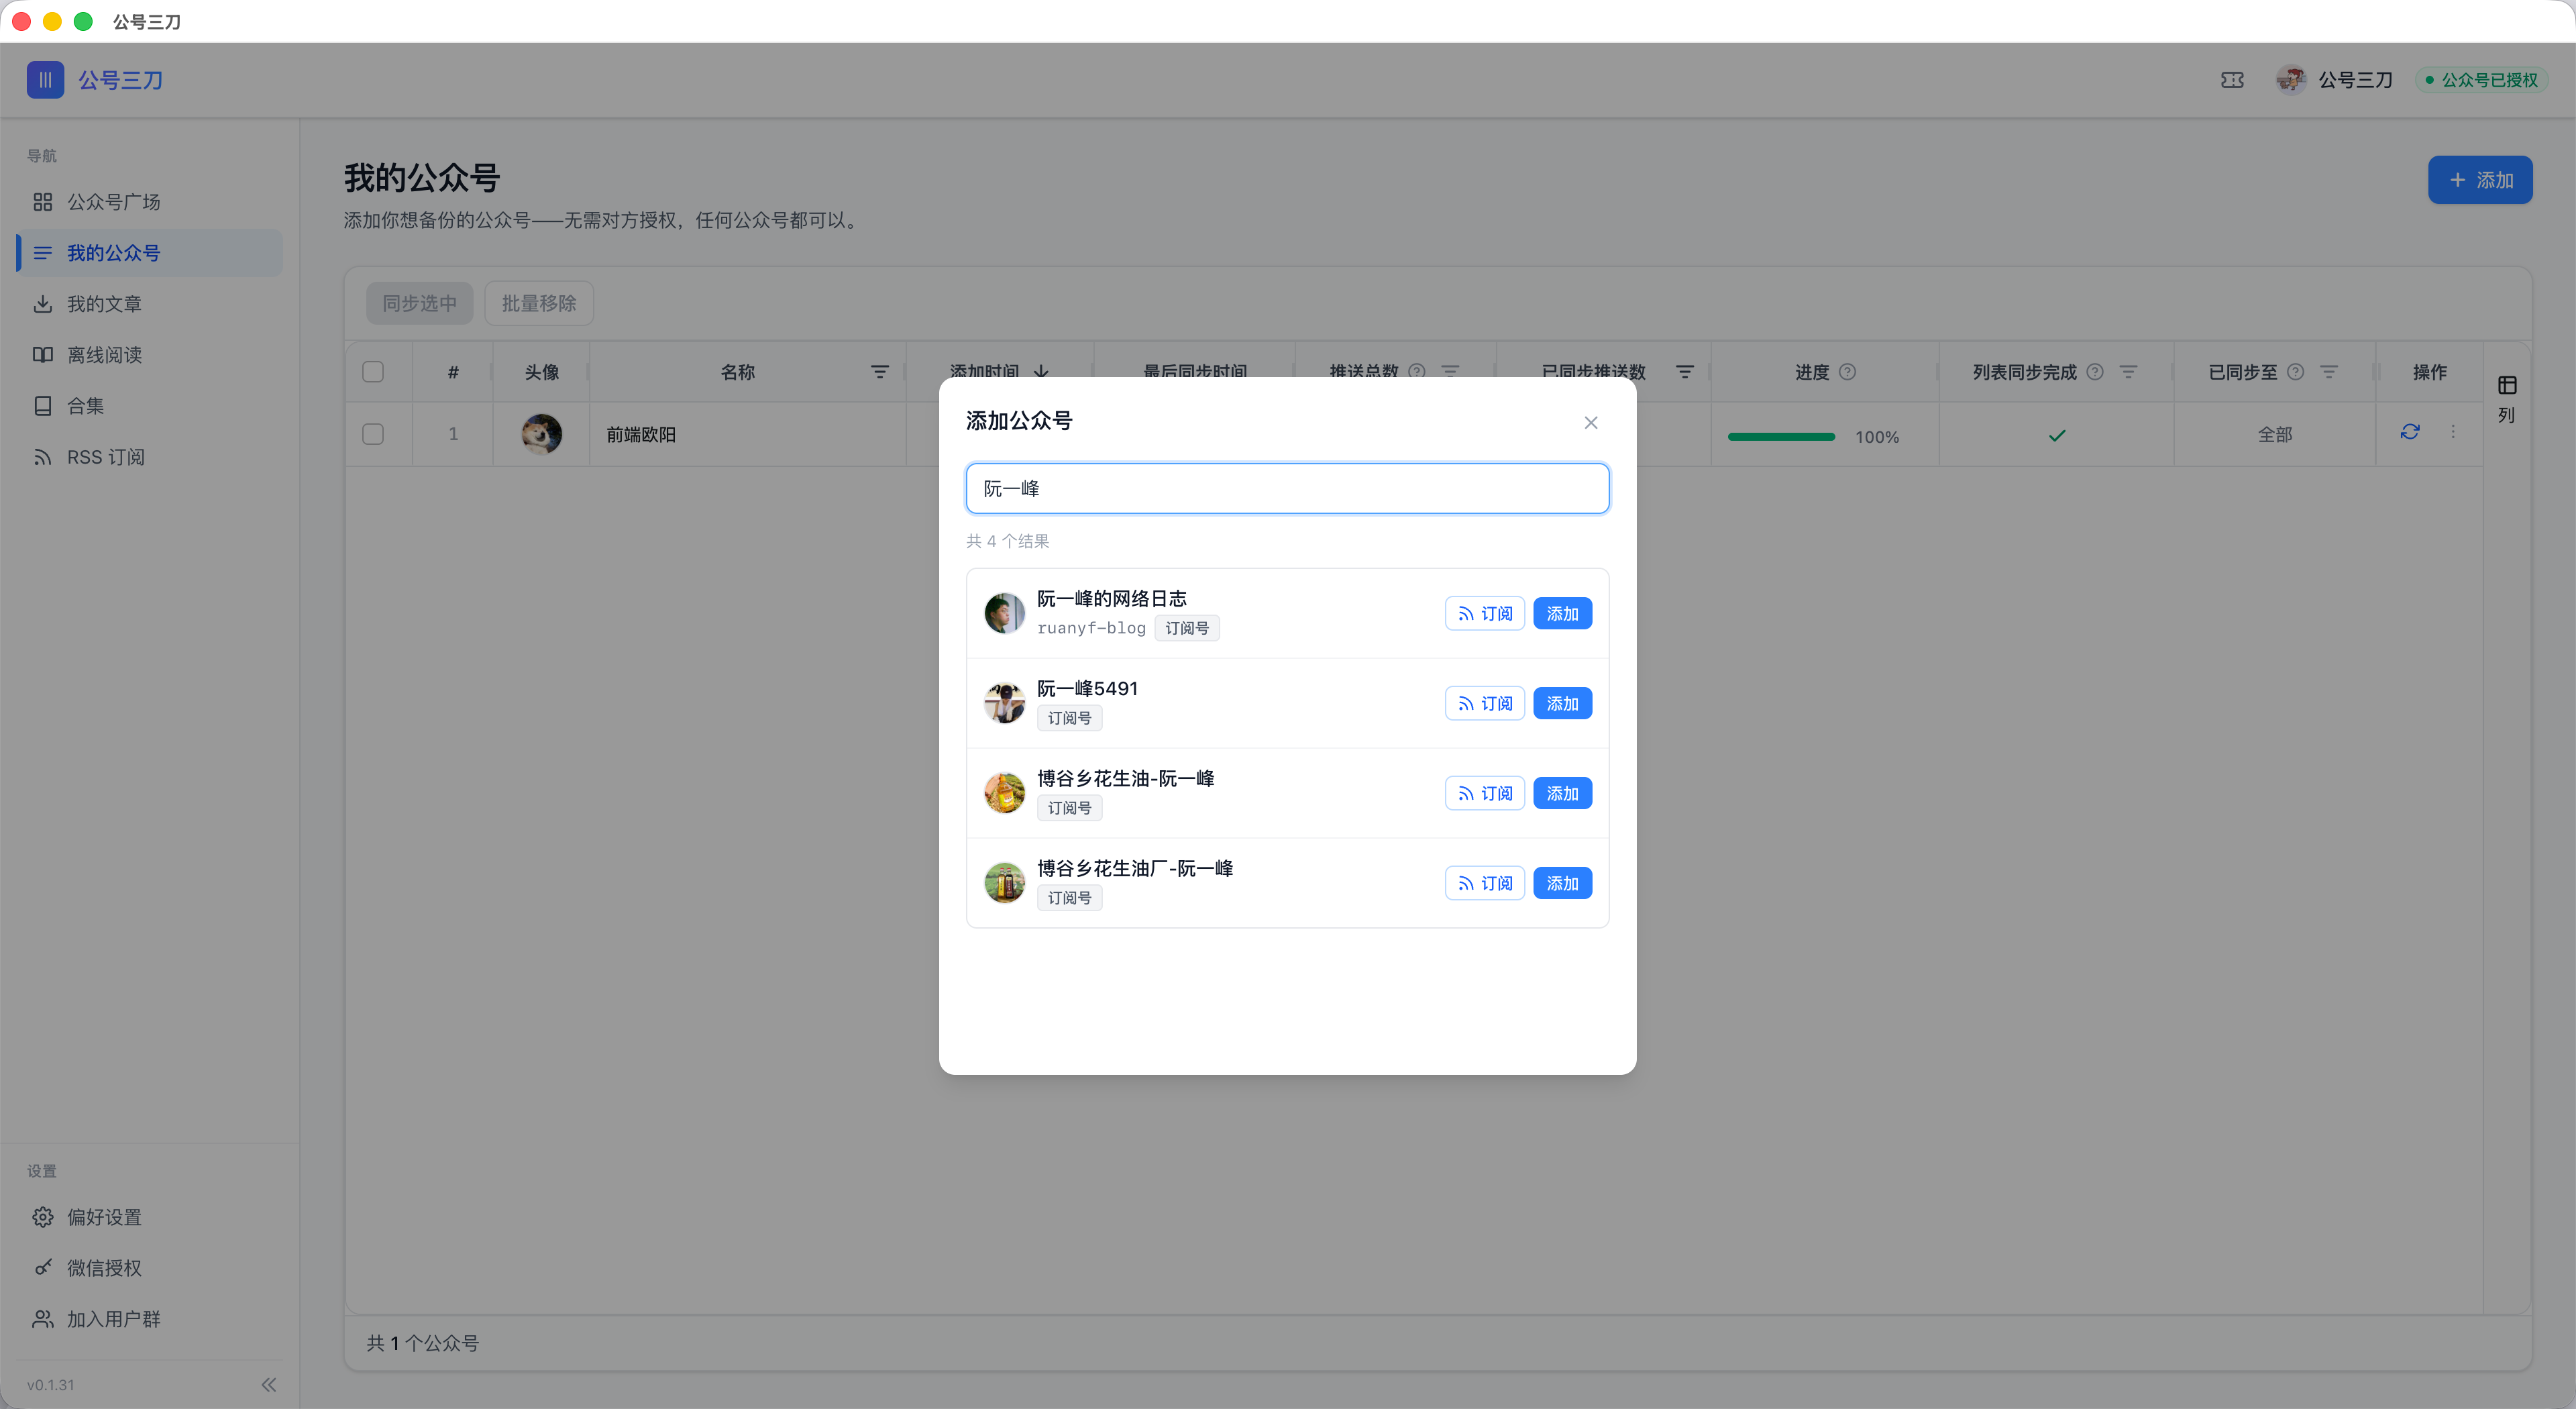Open filter for 已同步推送数 column

click(1685, 372)
